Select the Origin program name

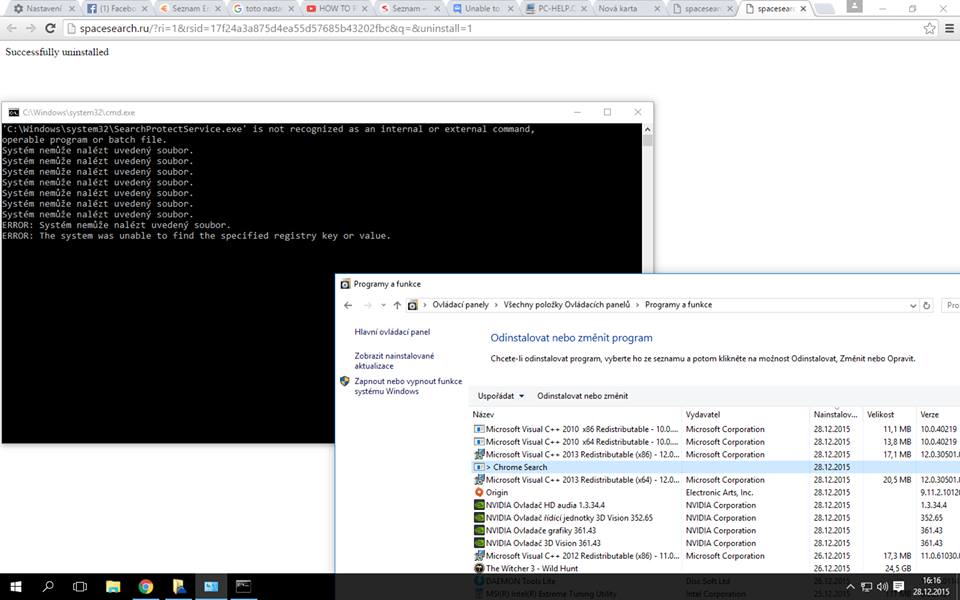[x=497, y=492]
